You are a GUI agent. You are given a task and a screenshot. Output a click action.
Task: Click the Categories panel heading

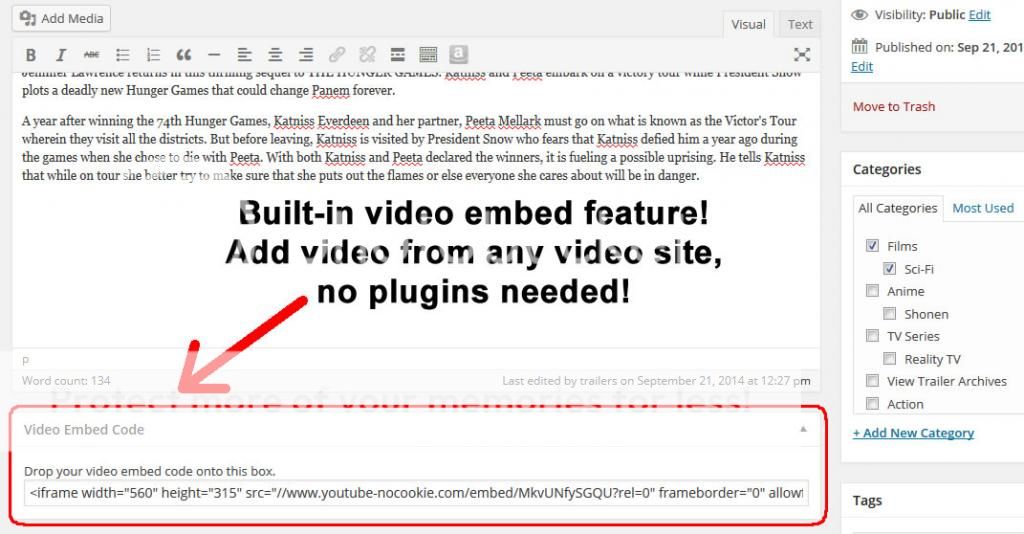(887, 169)
